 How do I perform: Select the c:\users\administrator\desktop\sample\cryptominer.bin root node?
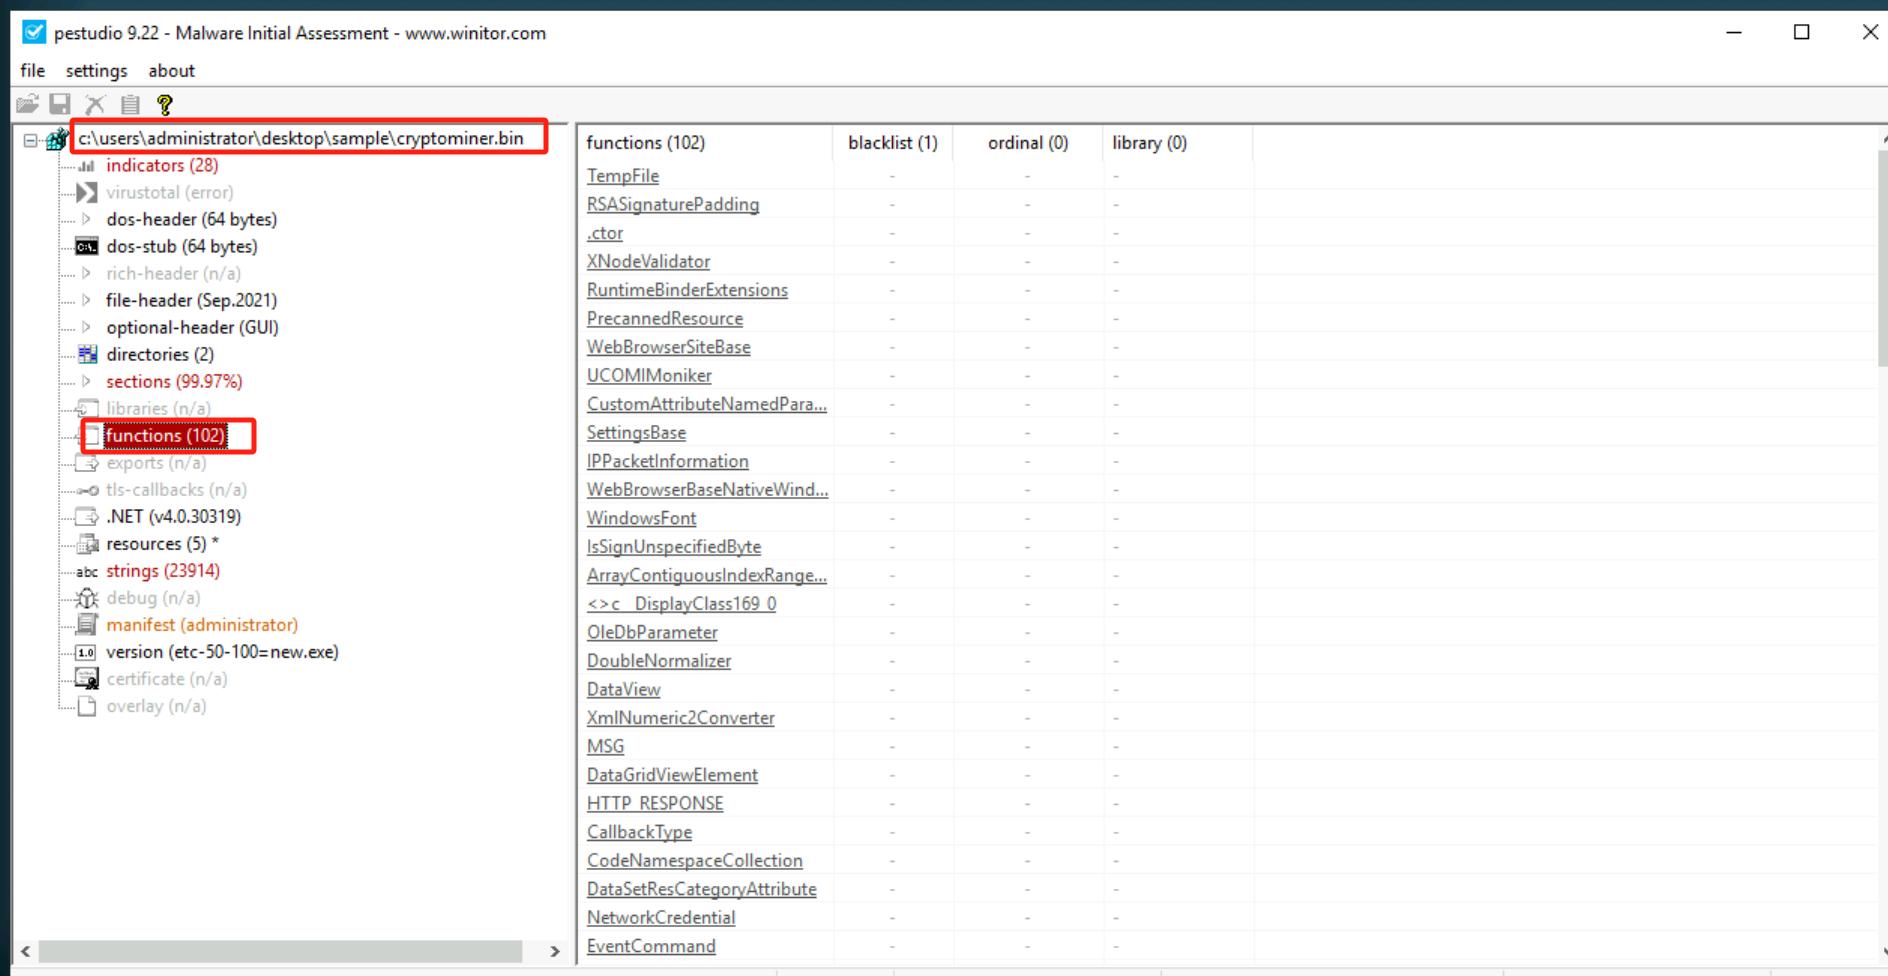pos(301,138)
